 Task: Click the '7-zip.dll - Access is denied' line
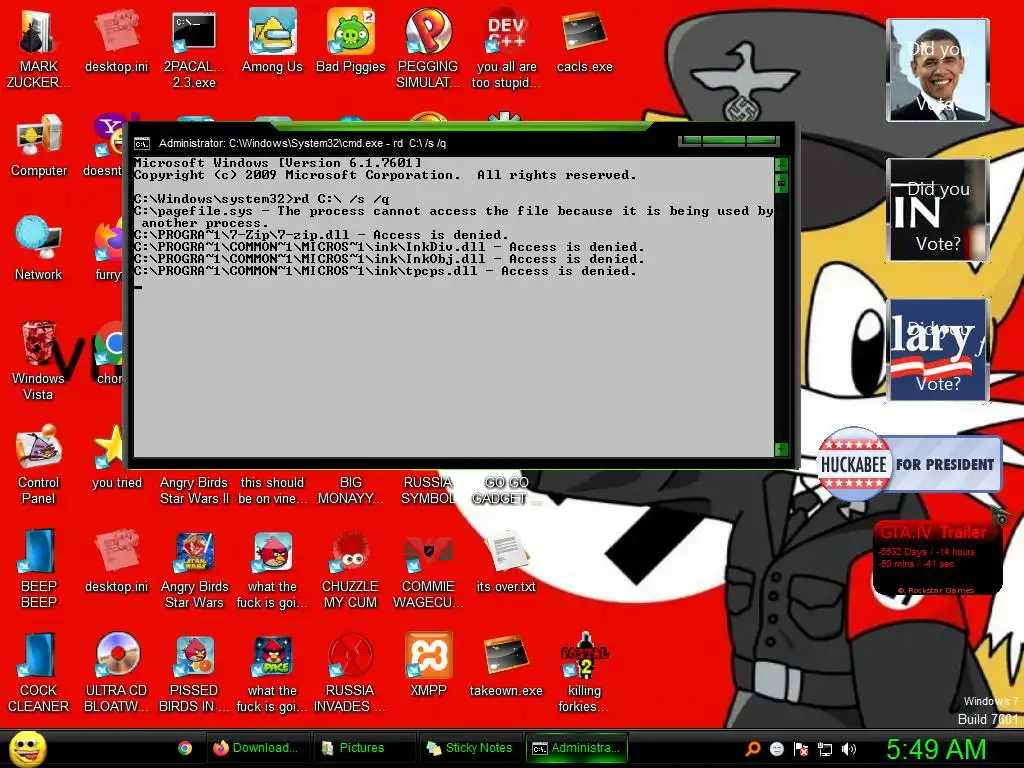pyautogui.click(x=321, y=235)
